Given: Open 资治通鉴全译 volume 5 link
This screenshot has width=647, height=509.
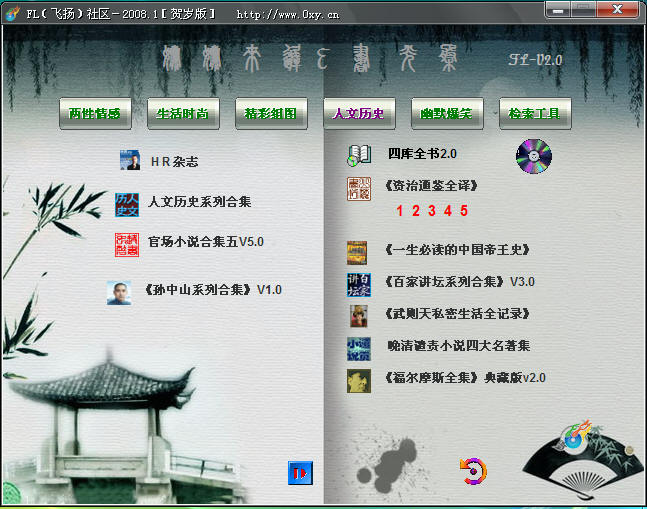Looking at the screenshot, I should 464,211.
